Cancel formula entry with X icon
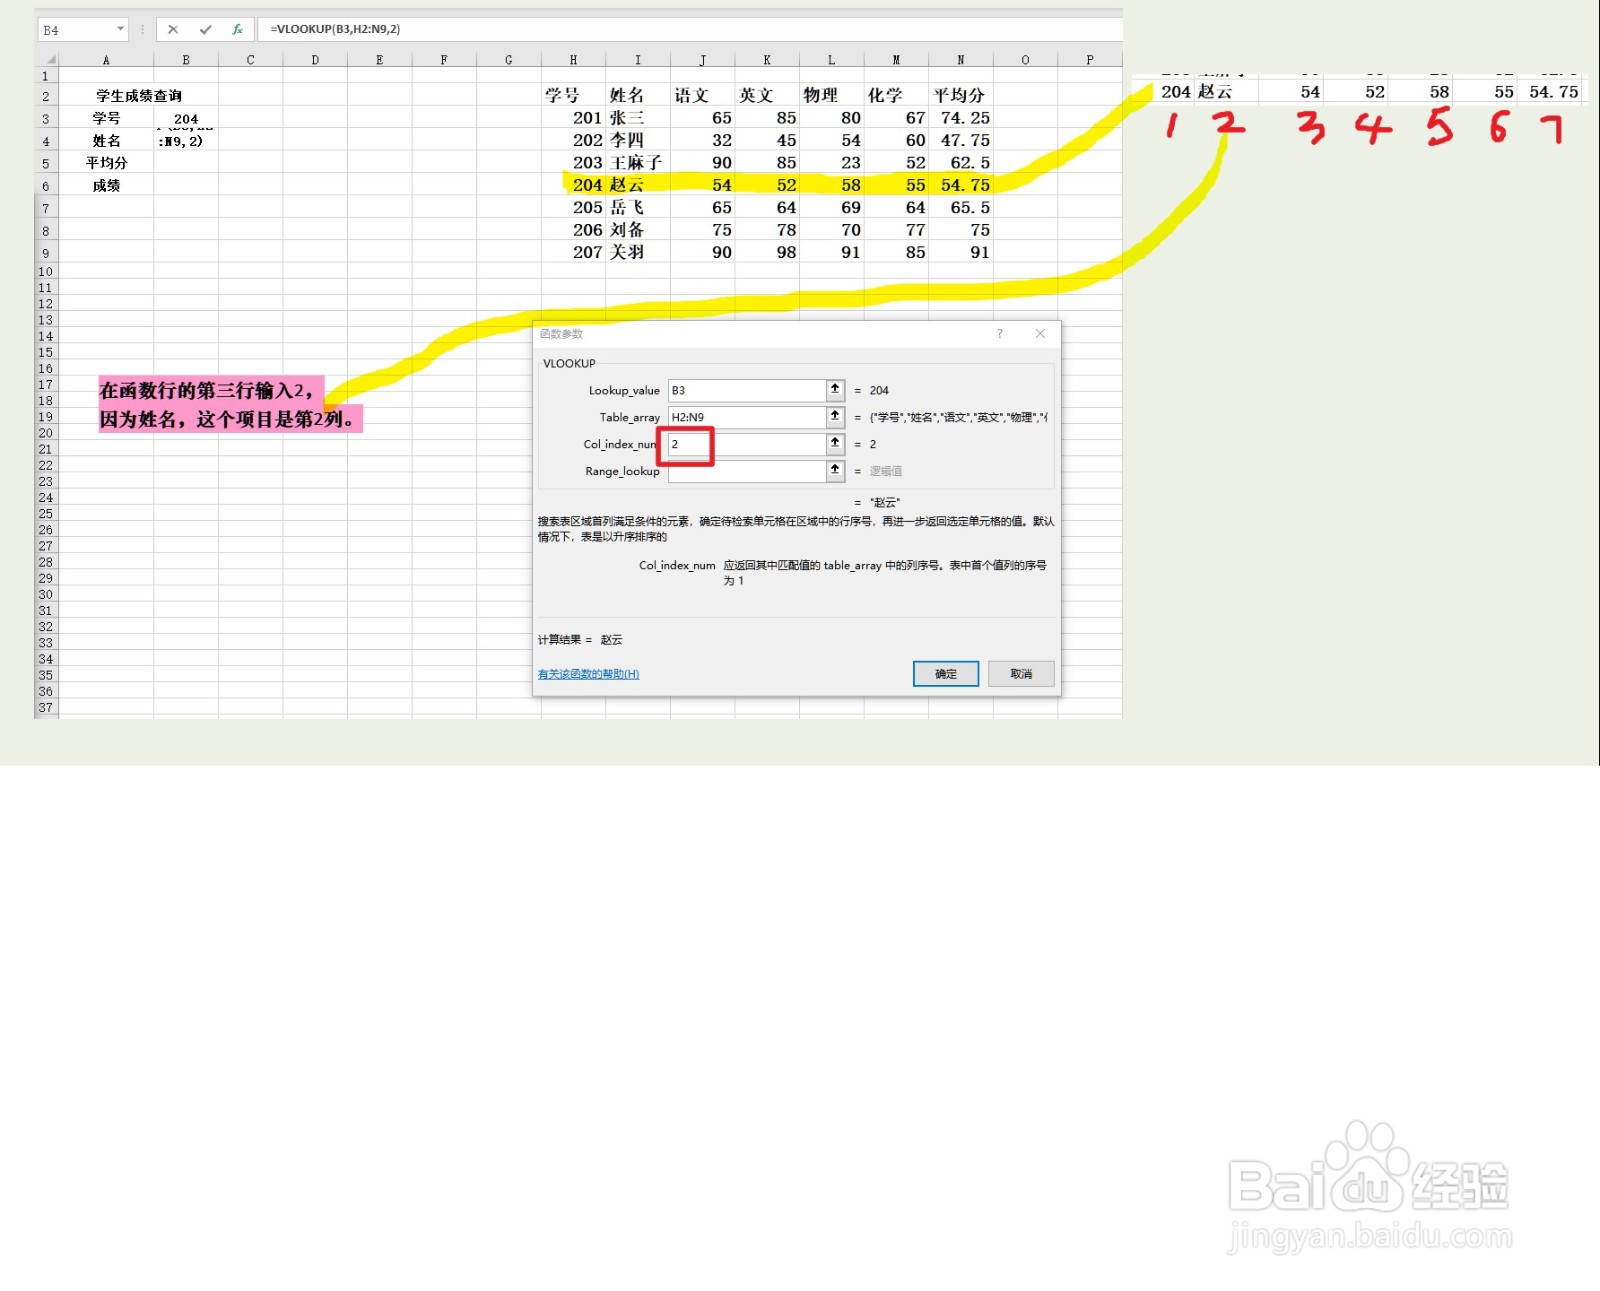The image size is (1600, 1291). [x=173, y=30]
